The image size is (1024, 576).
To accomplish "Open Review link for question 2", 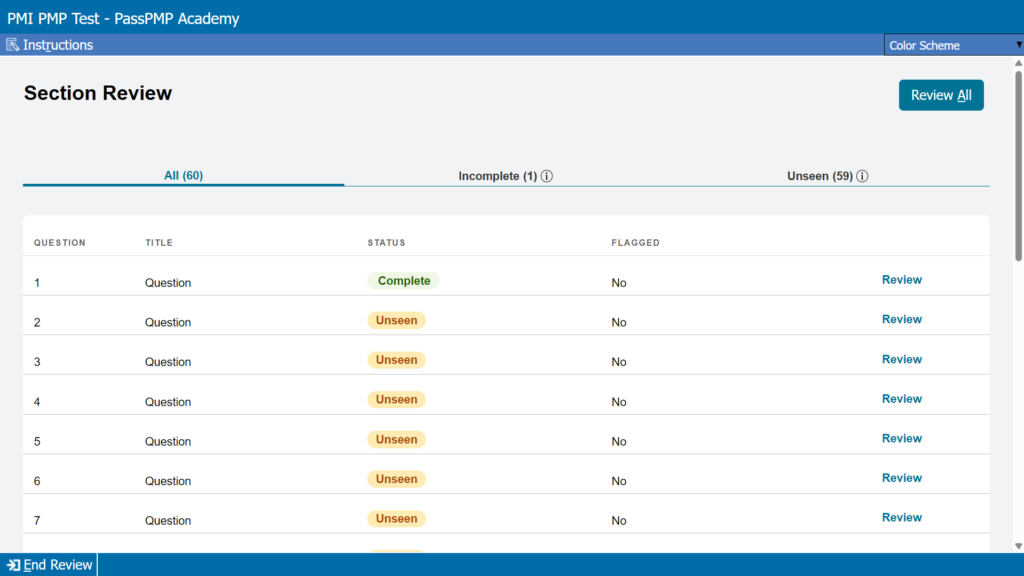I will click(x=902, y=319).
